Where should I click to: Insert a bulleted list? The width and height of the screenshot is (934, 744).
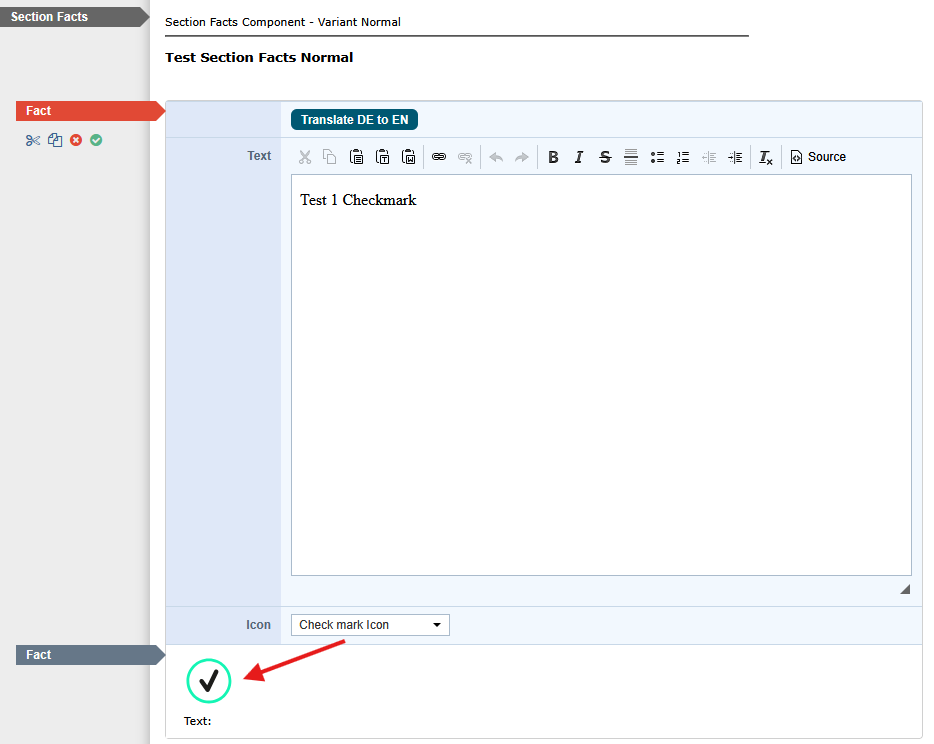[657, 157]
